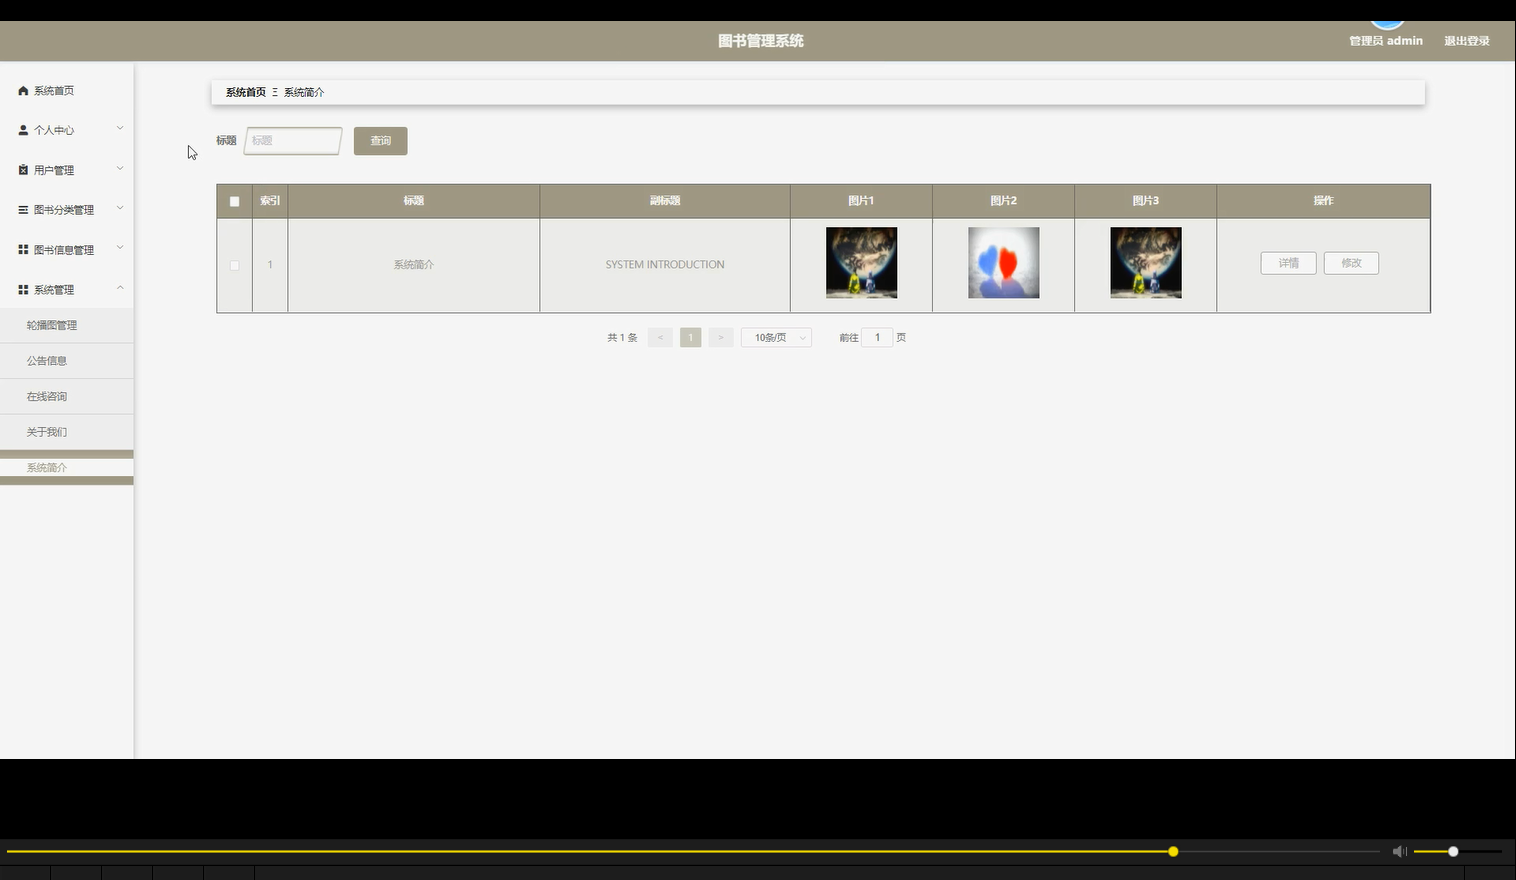The width and height of the screenshot is (1516, 880).
Task: Open the 图片2 blue and red hearts thumbnail
Action: tap(1003, 263)
